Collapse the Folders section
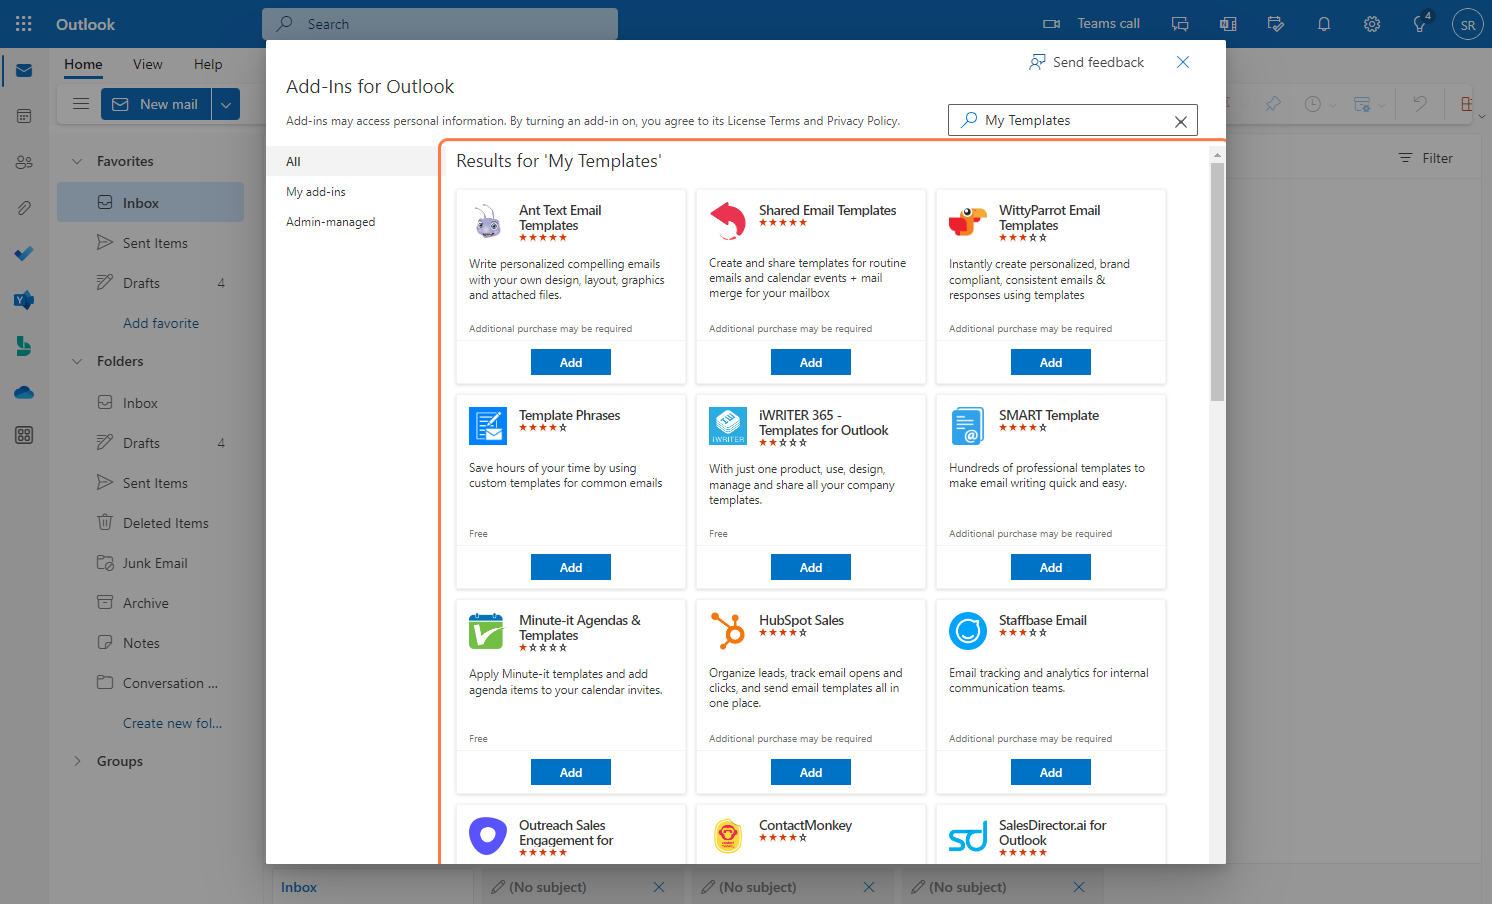1492x904 pixels. [77, 361]
